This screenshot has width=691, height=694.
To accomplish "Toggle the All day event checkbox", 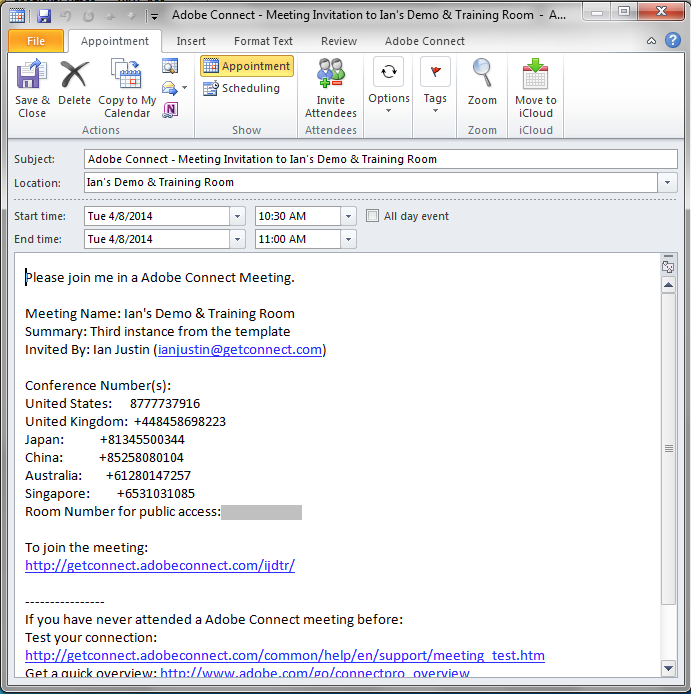I will click(372, 216).
